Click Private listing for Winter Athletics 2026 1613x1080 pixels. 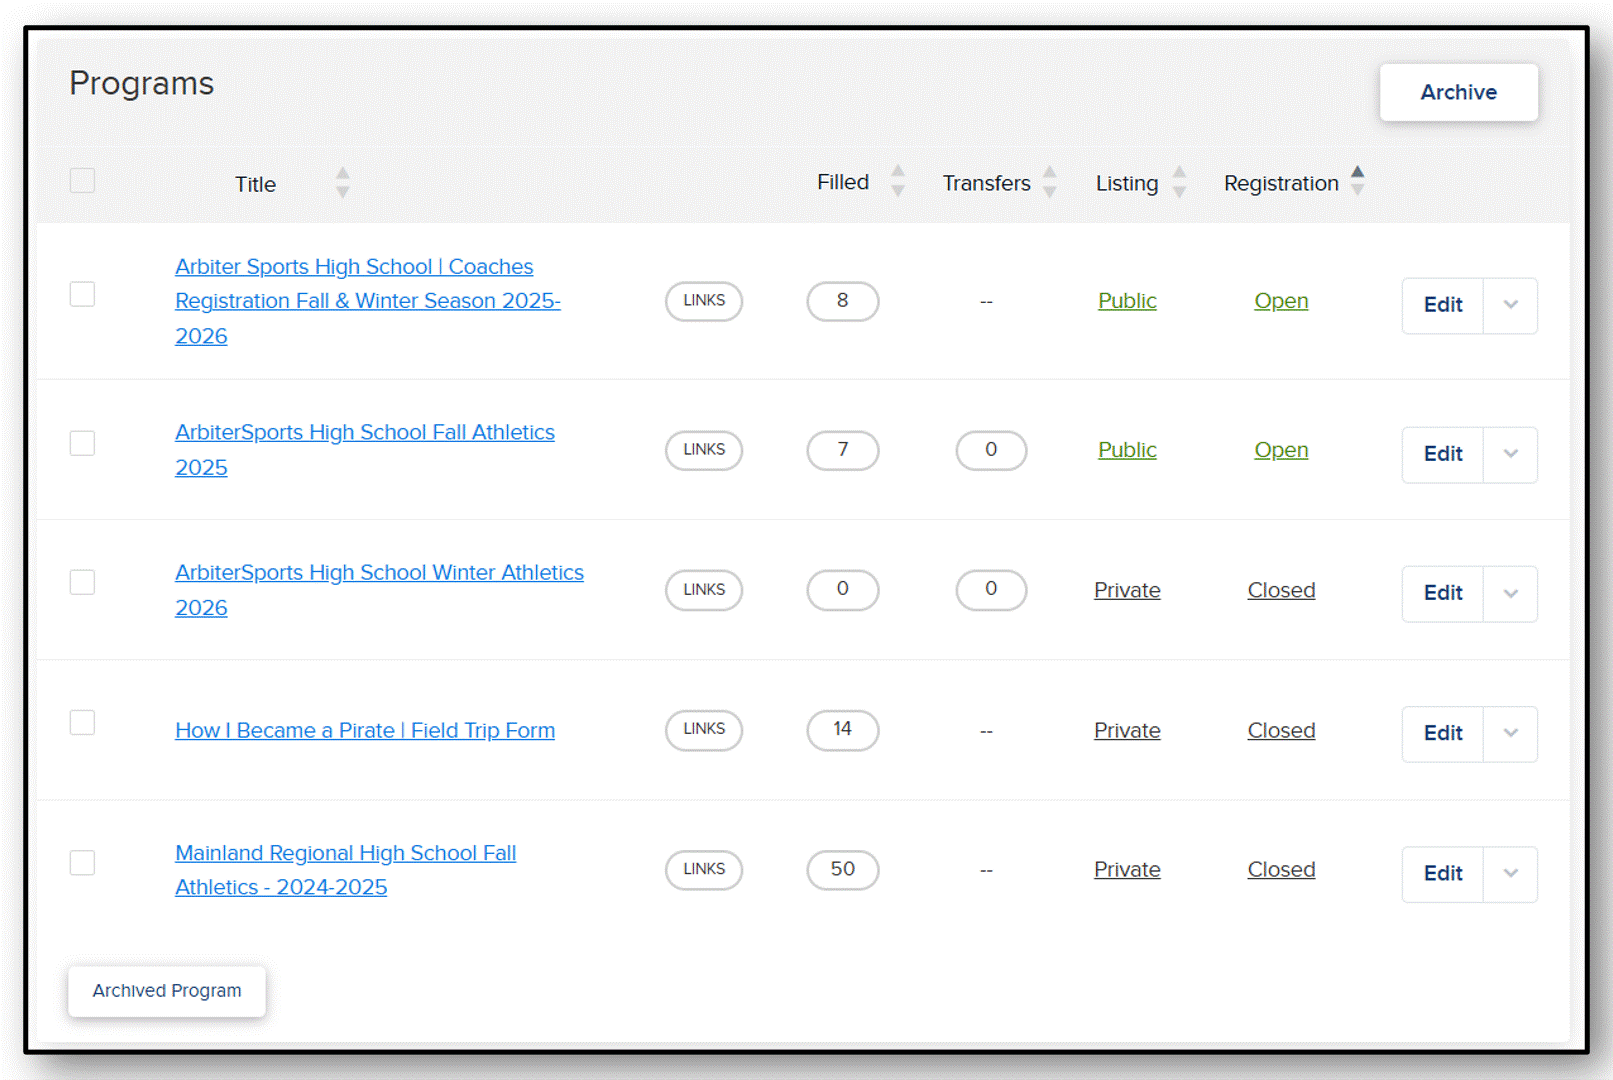click(x=1127, y=590)
